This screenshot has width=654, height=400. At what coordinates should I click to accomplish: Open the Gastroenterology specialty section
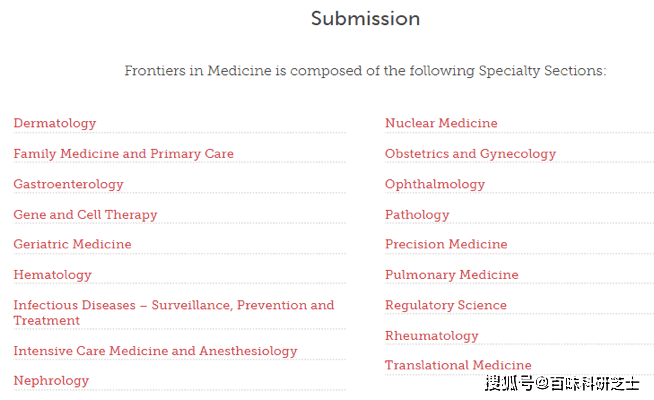click(x=68, y=184)
